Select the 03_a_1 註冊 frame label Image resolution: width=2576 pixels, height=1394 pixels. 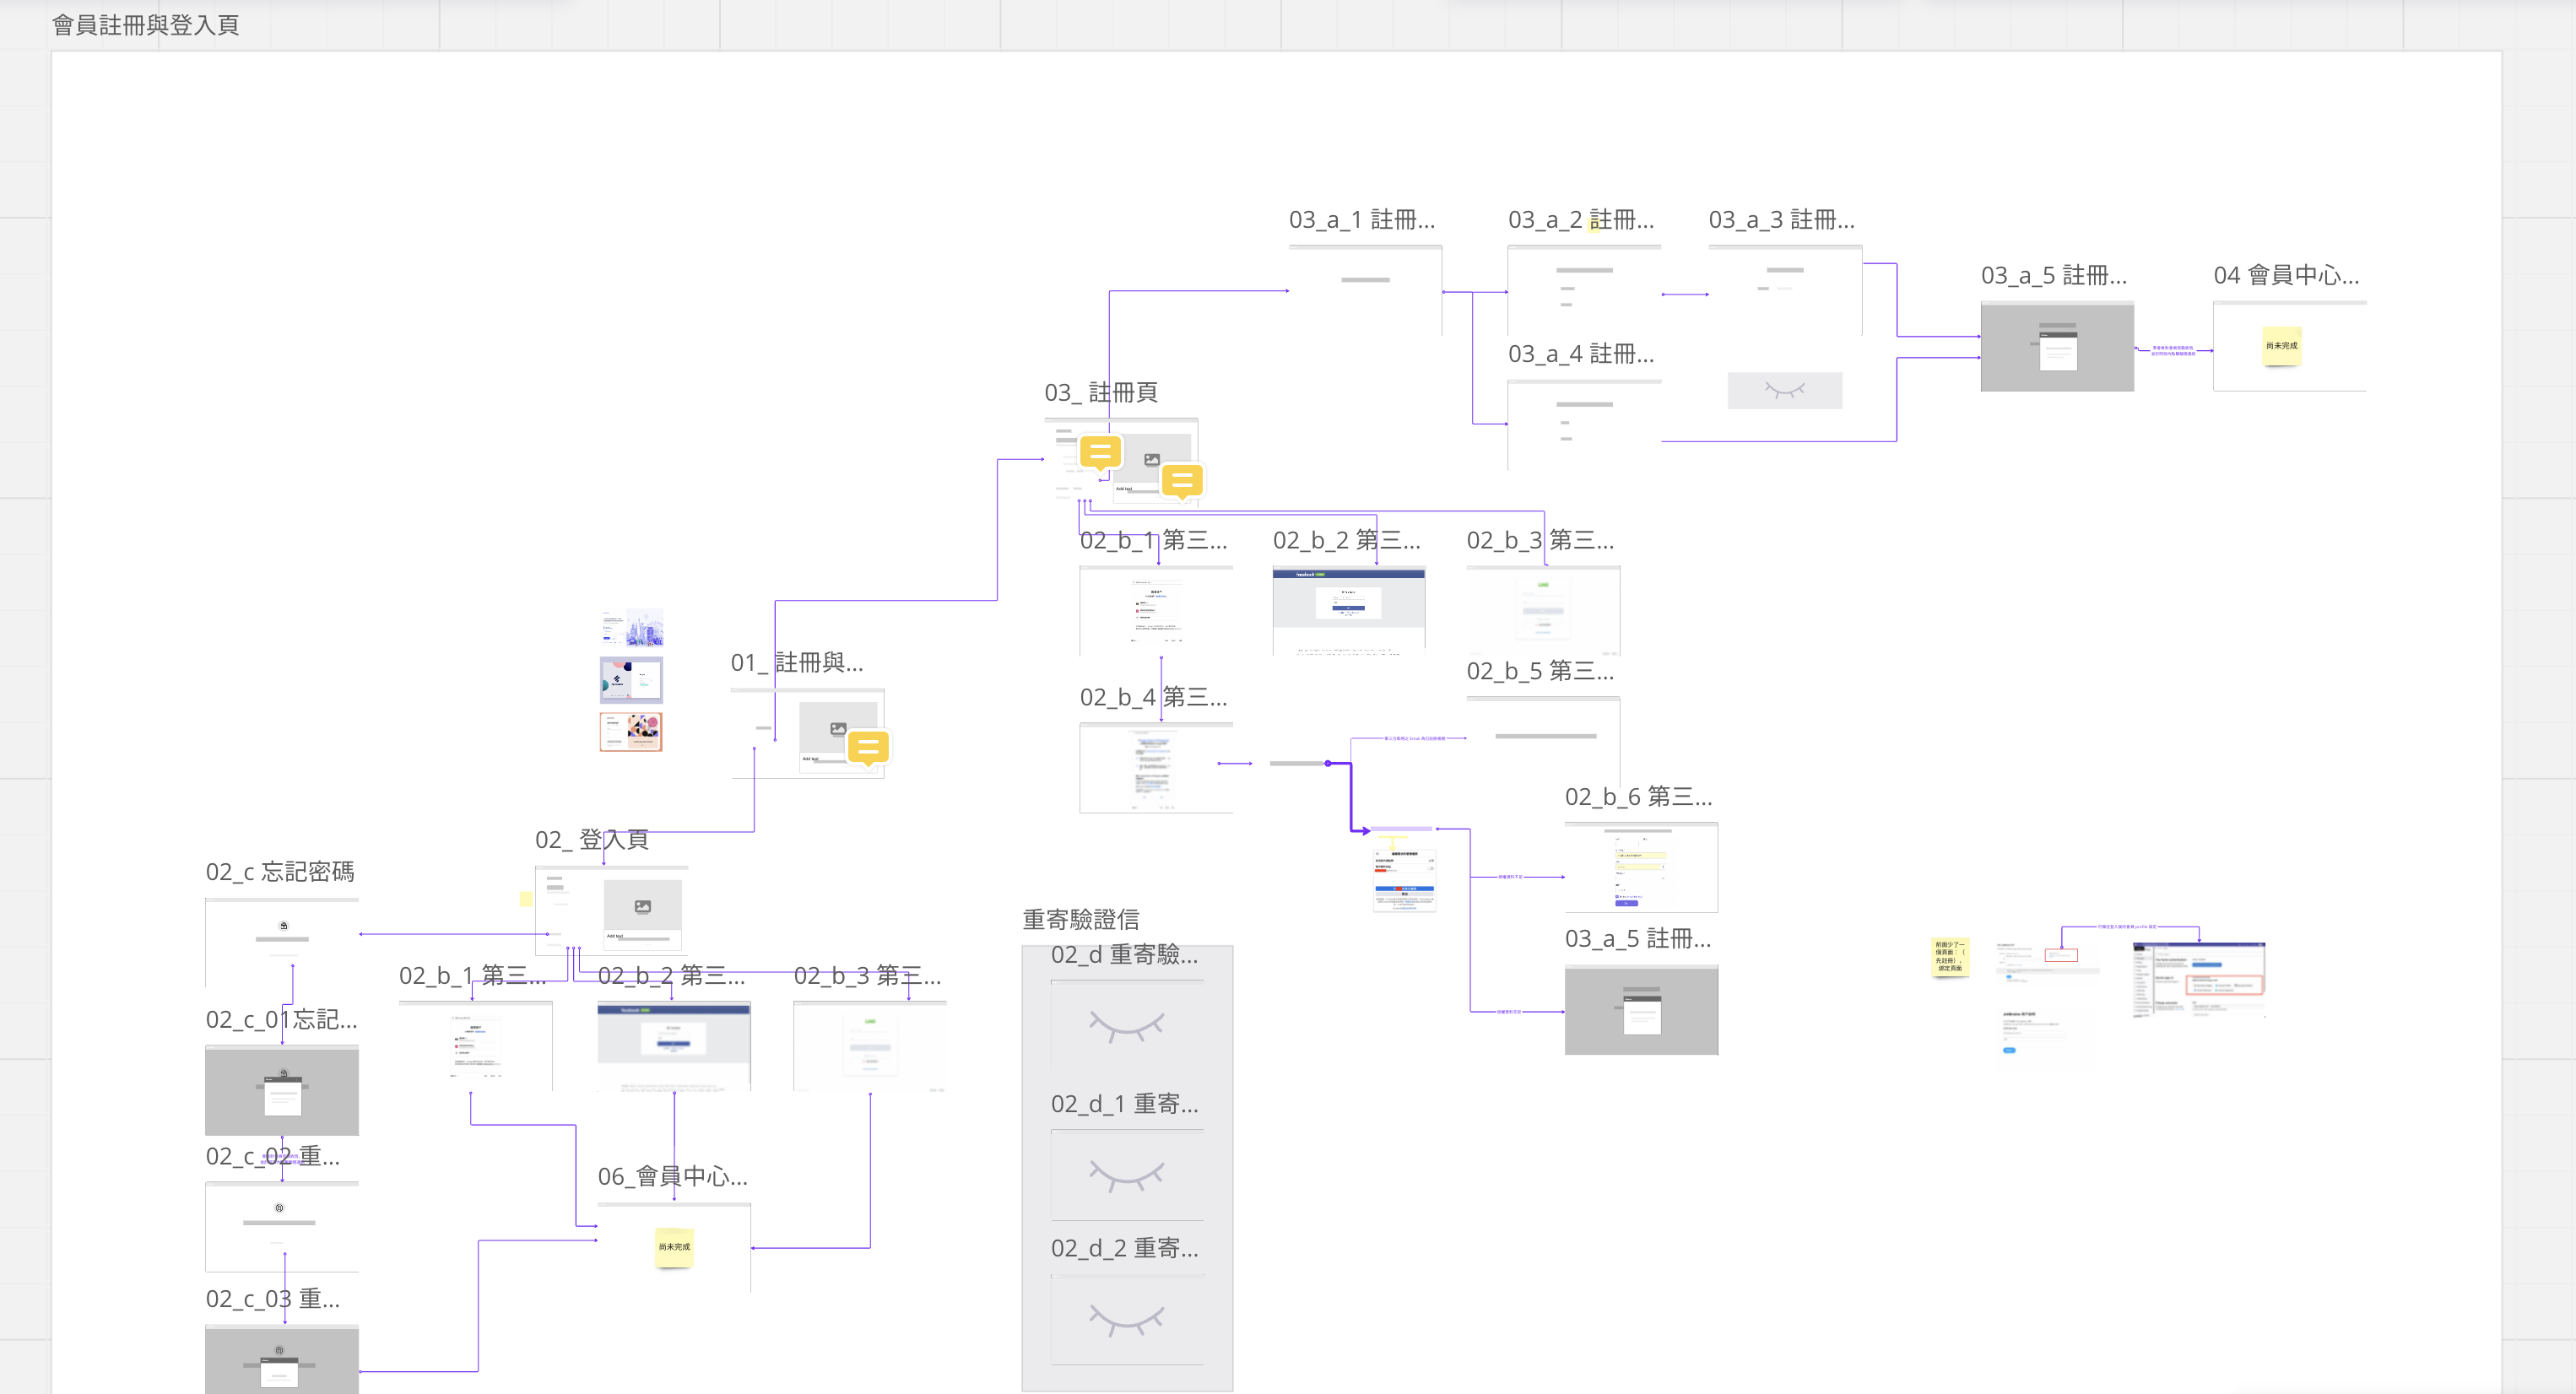coord(1361,219)
